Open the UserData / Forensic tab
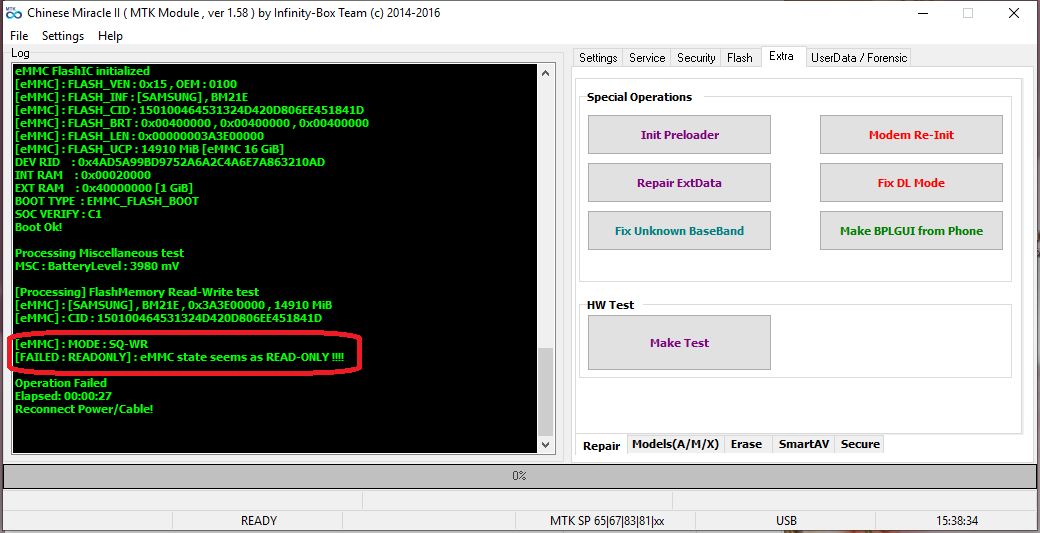The width and height of the screenshot is (1040, 533). (859, 58)
